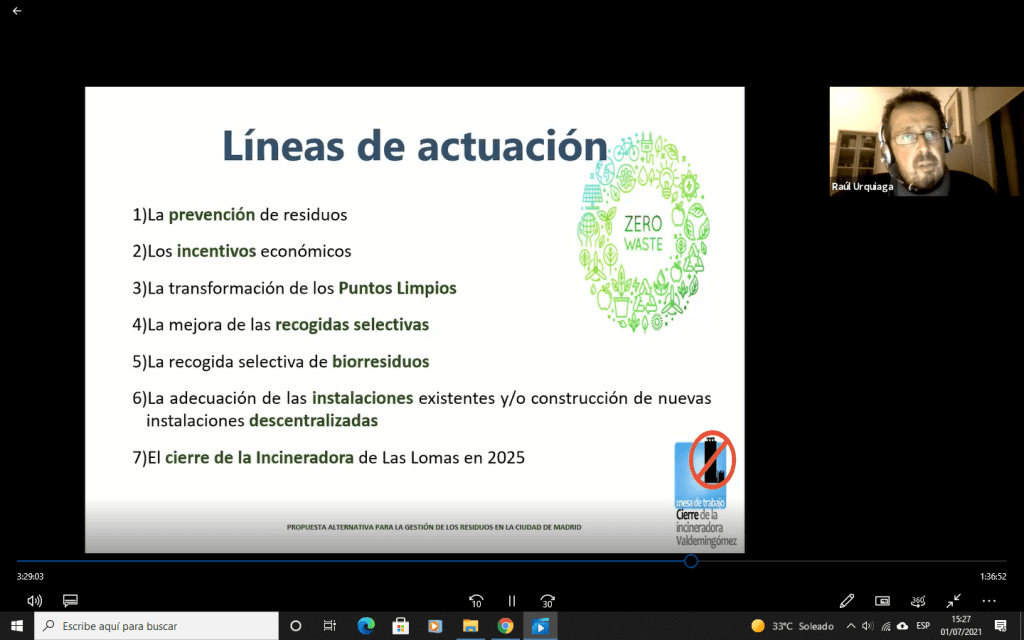Viewport: 1024px width, 640px height.
Task: Skip back 10 seconds
Action: click(476, 601)
